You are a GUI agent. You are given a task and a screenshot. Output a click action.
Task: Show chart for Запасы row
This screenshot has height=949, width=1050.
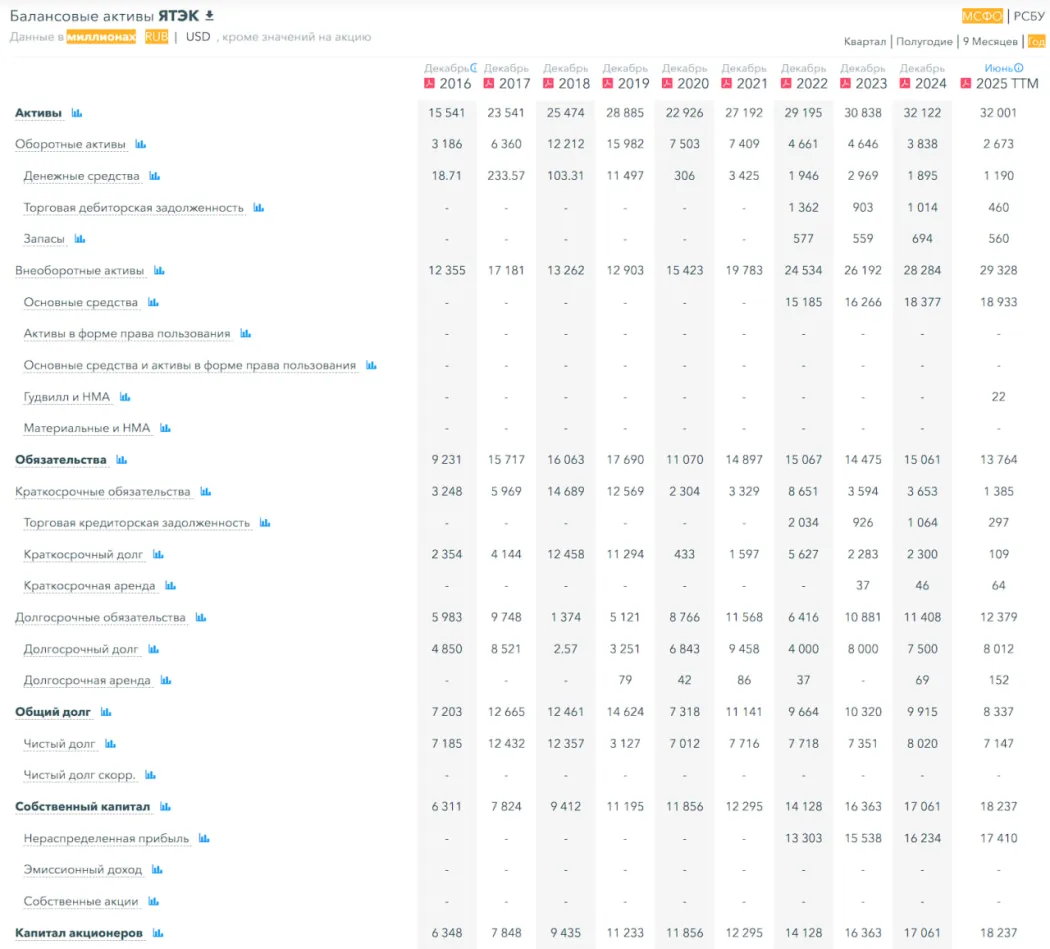[x=80, y=239]
